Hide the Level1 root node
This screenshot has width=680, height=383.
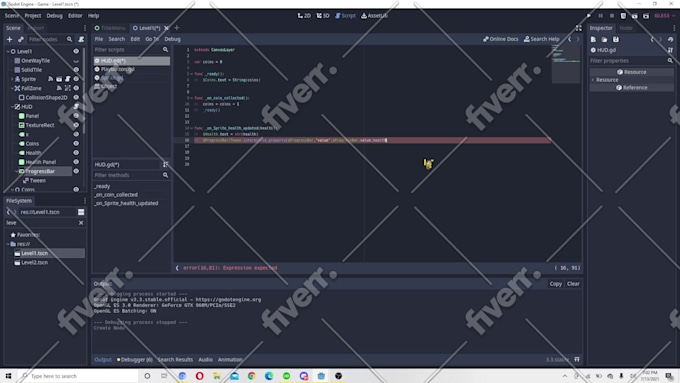click(76, 51)
